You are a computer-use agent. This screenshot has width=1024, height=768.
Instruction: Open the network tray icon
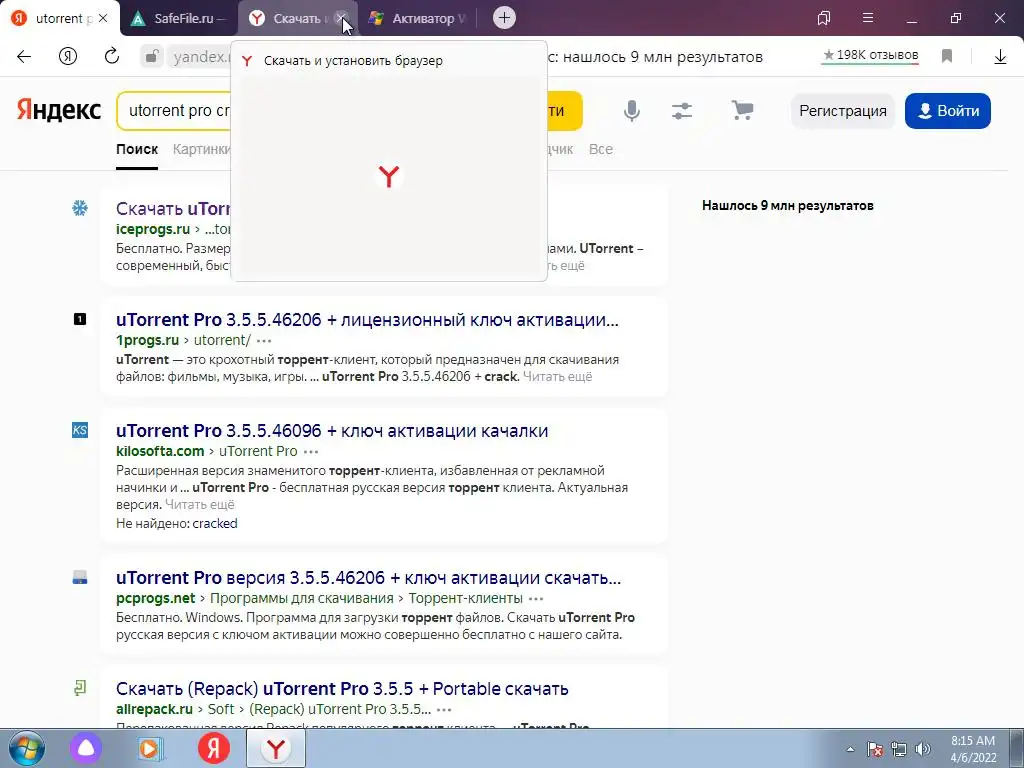click(x=899, y=749)
